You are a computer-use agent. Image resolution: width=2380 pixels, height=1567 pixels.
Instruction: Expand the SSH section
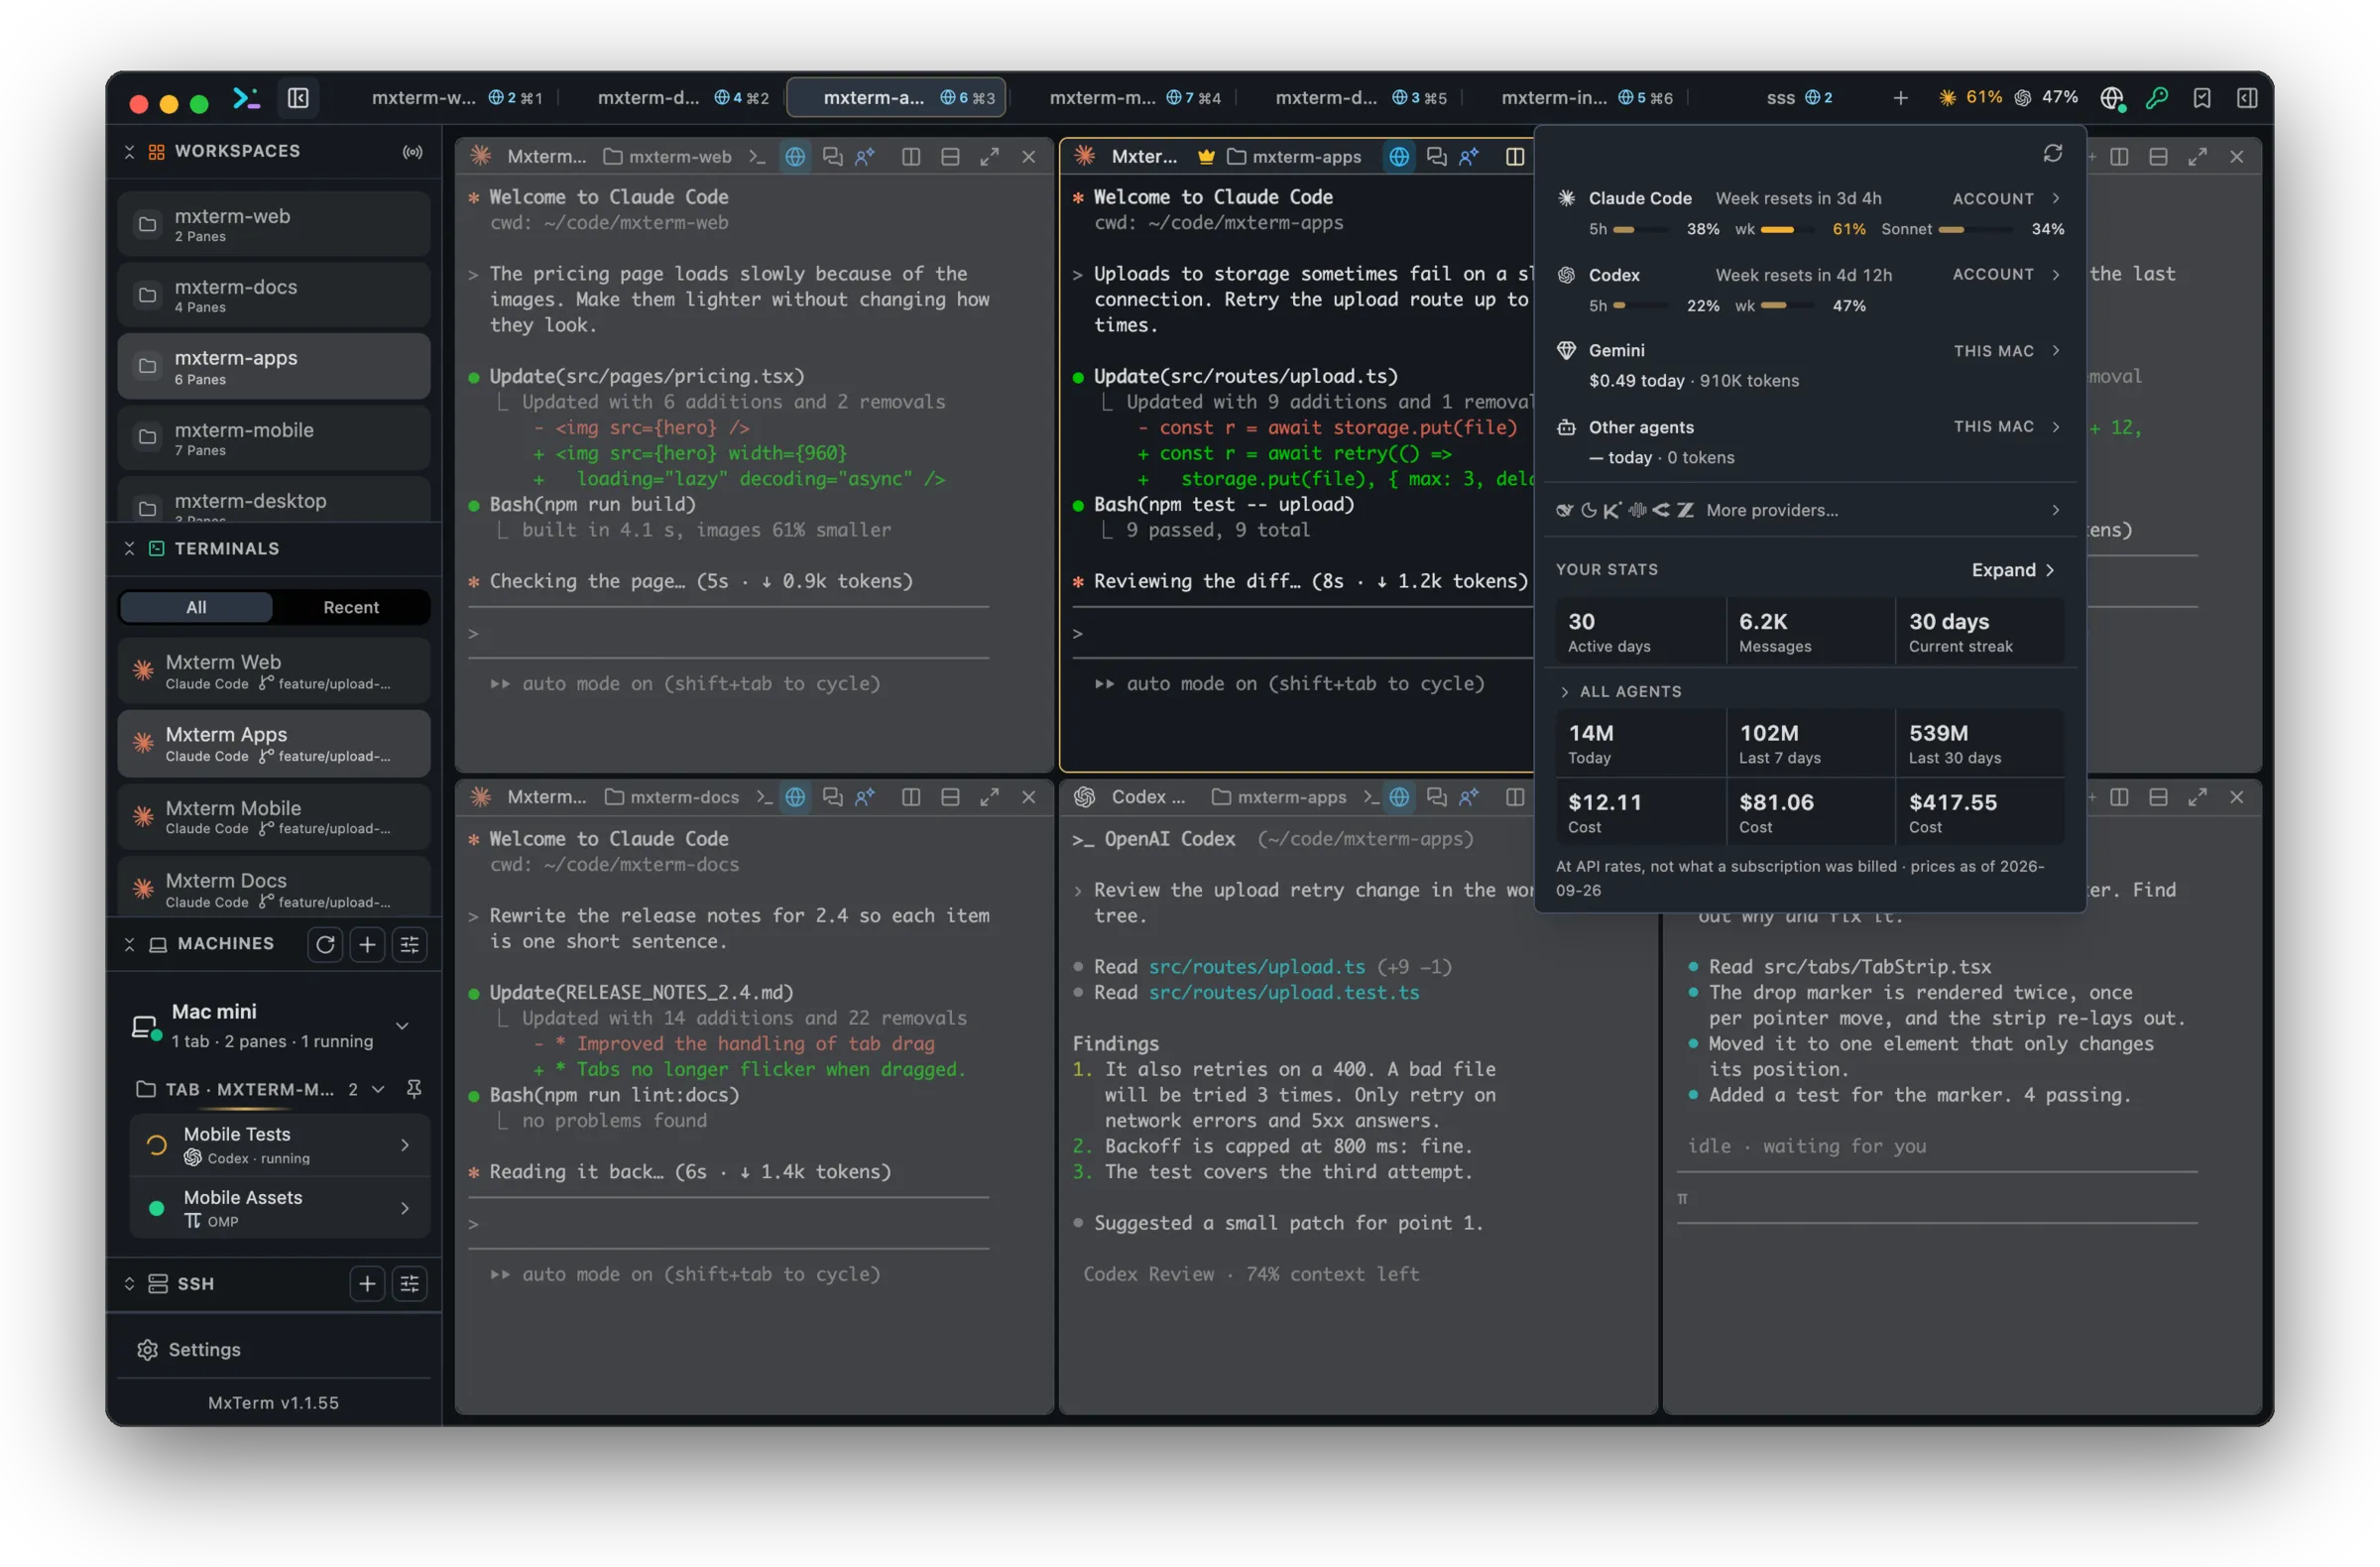(129, 1283)
